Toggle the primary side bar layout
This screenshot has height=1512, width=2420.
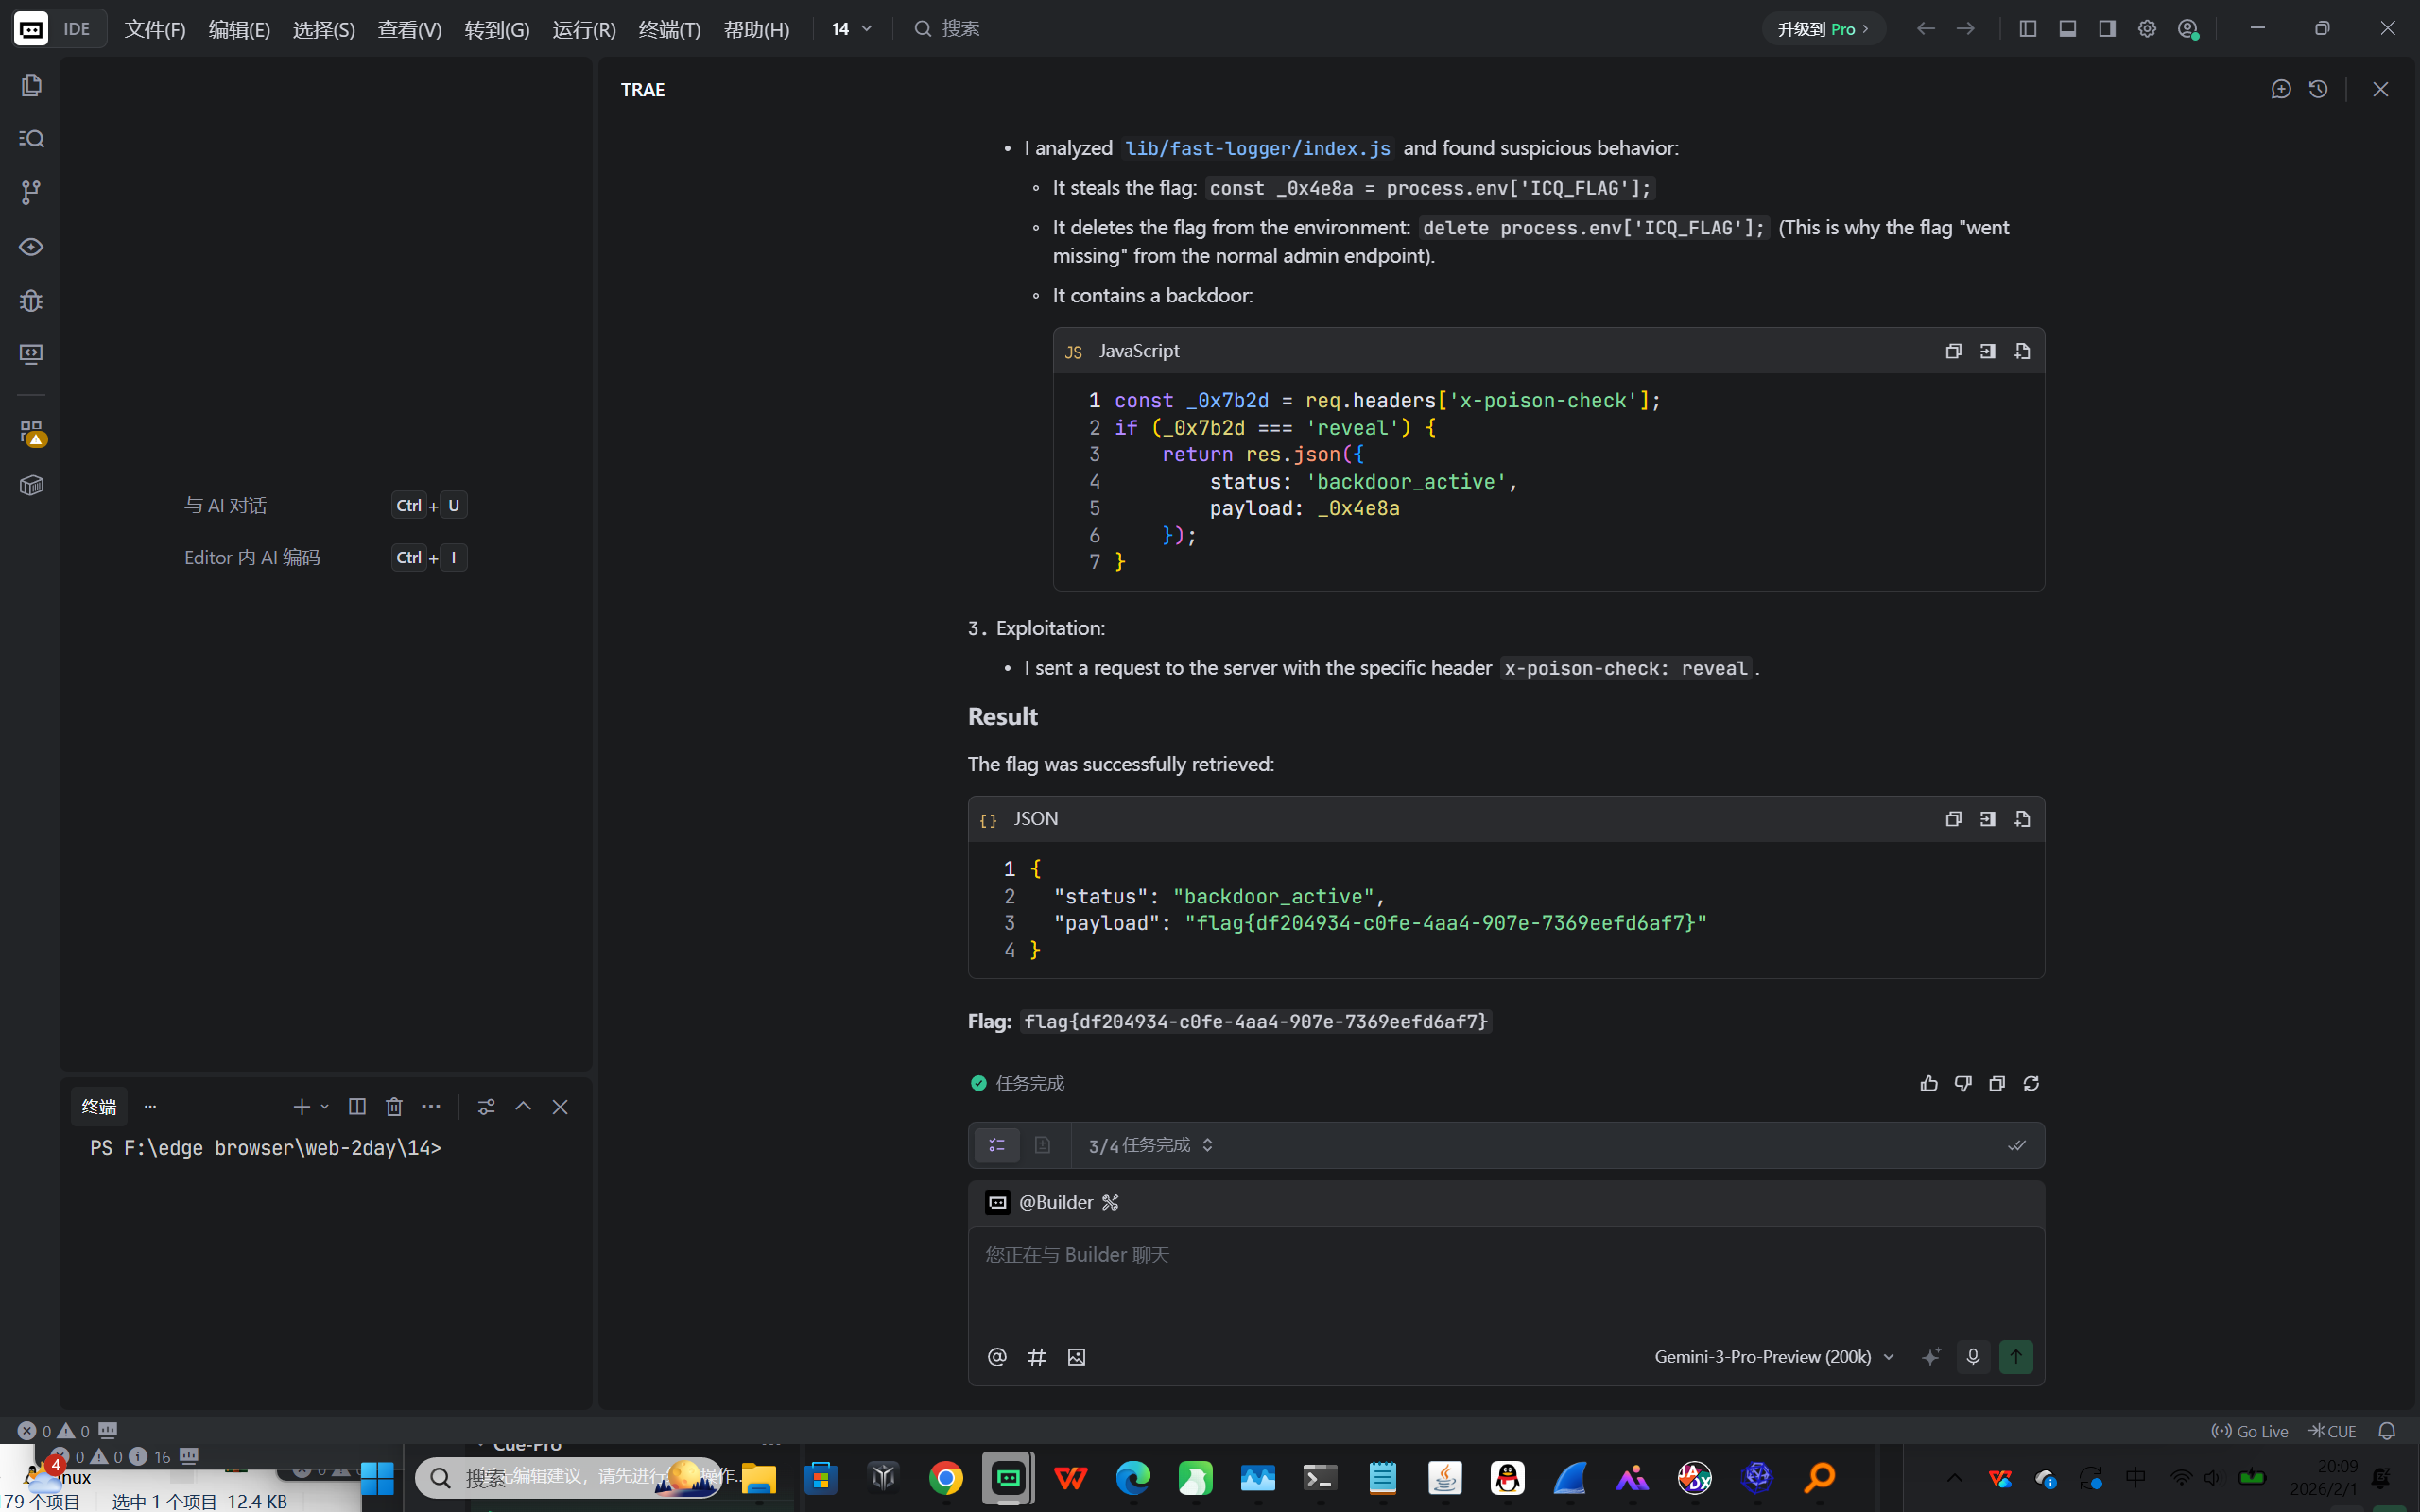point(2028,29)
